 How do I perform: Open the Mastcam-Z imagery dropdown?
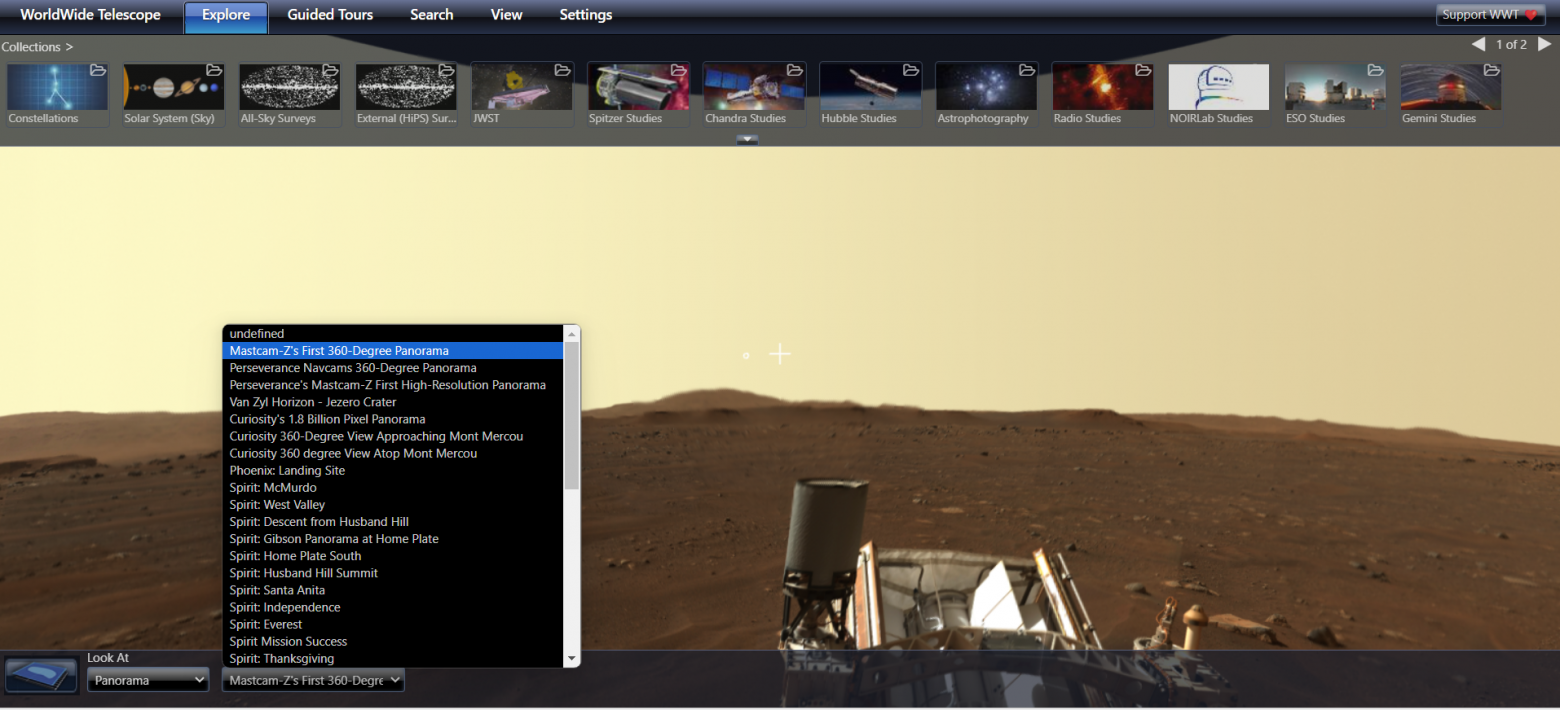313,680
